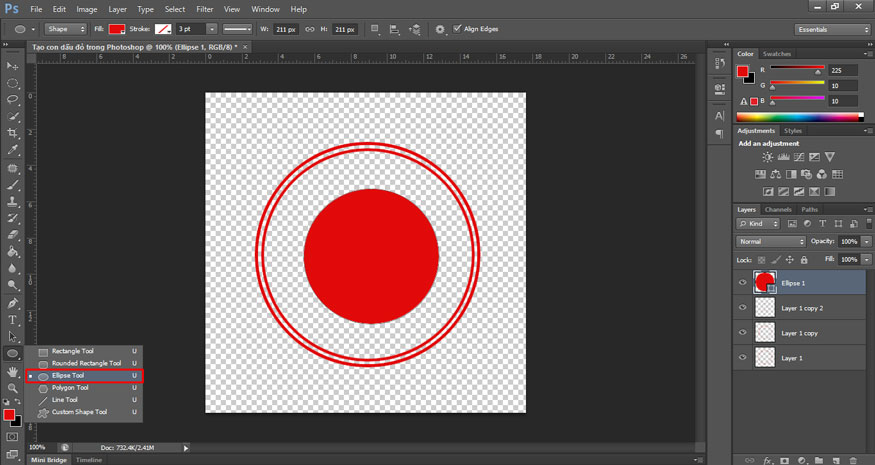Viewport: 875px width, 465px height.
Task: Uncheck the Align Edges checkbox
Action: coord(458,28)
